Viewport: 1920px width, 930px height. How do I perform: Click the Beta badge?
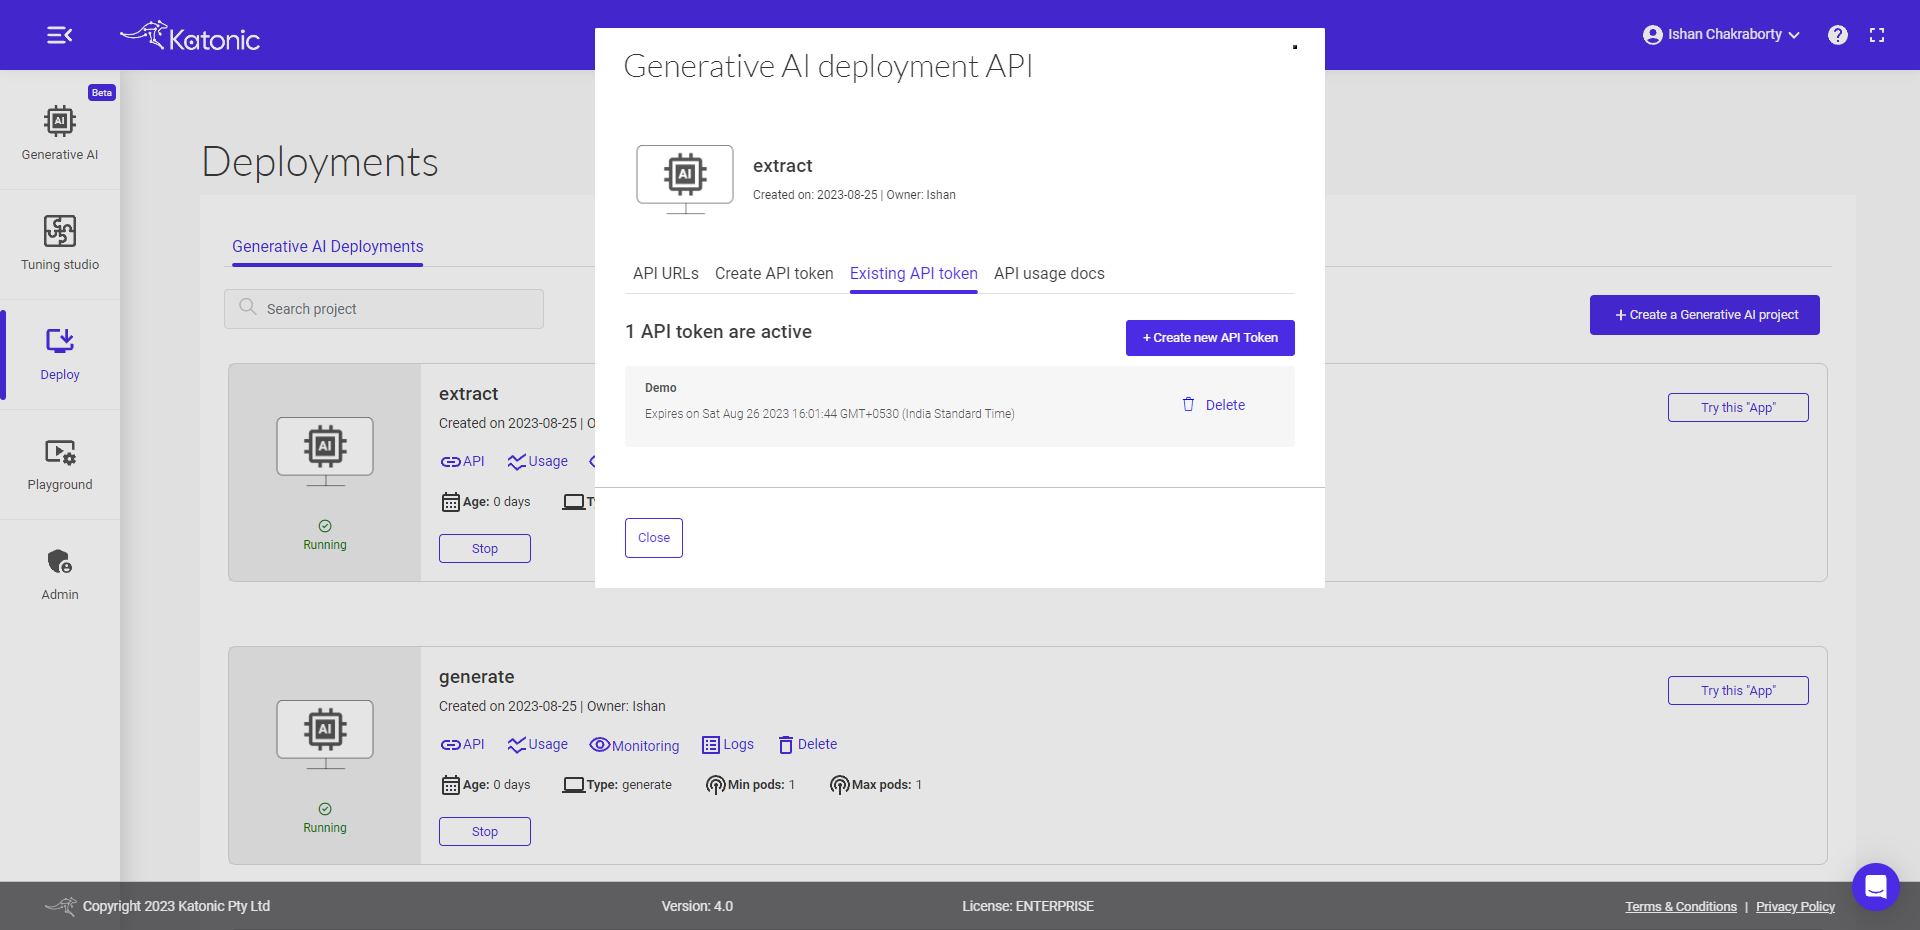[x=102, y=92]
